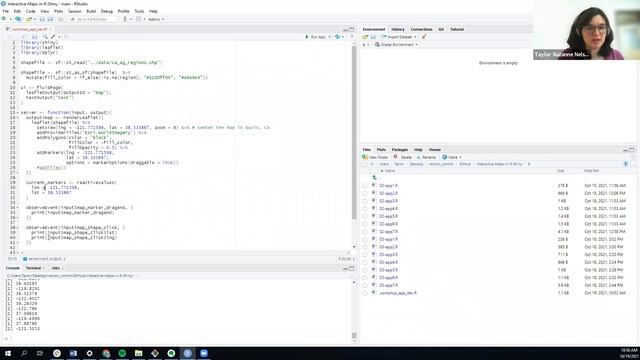Image resolution: width=640 pixels, height=360 pixels.
Task: Maximize the Source editor pane
Action: (x=352, y=29)
